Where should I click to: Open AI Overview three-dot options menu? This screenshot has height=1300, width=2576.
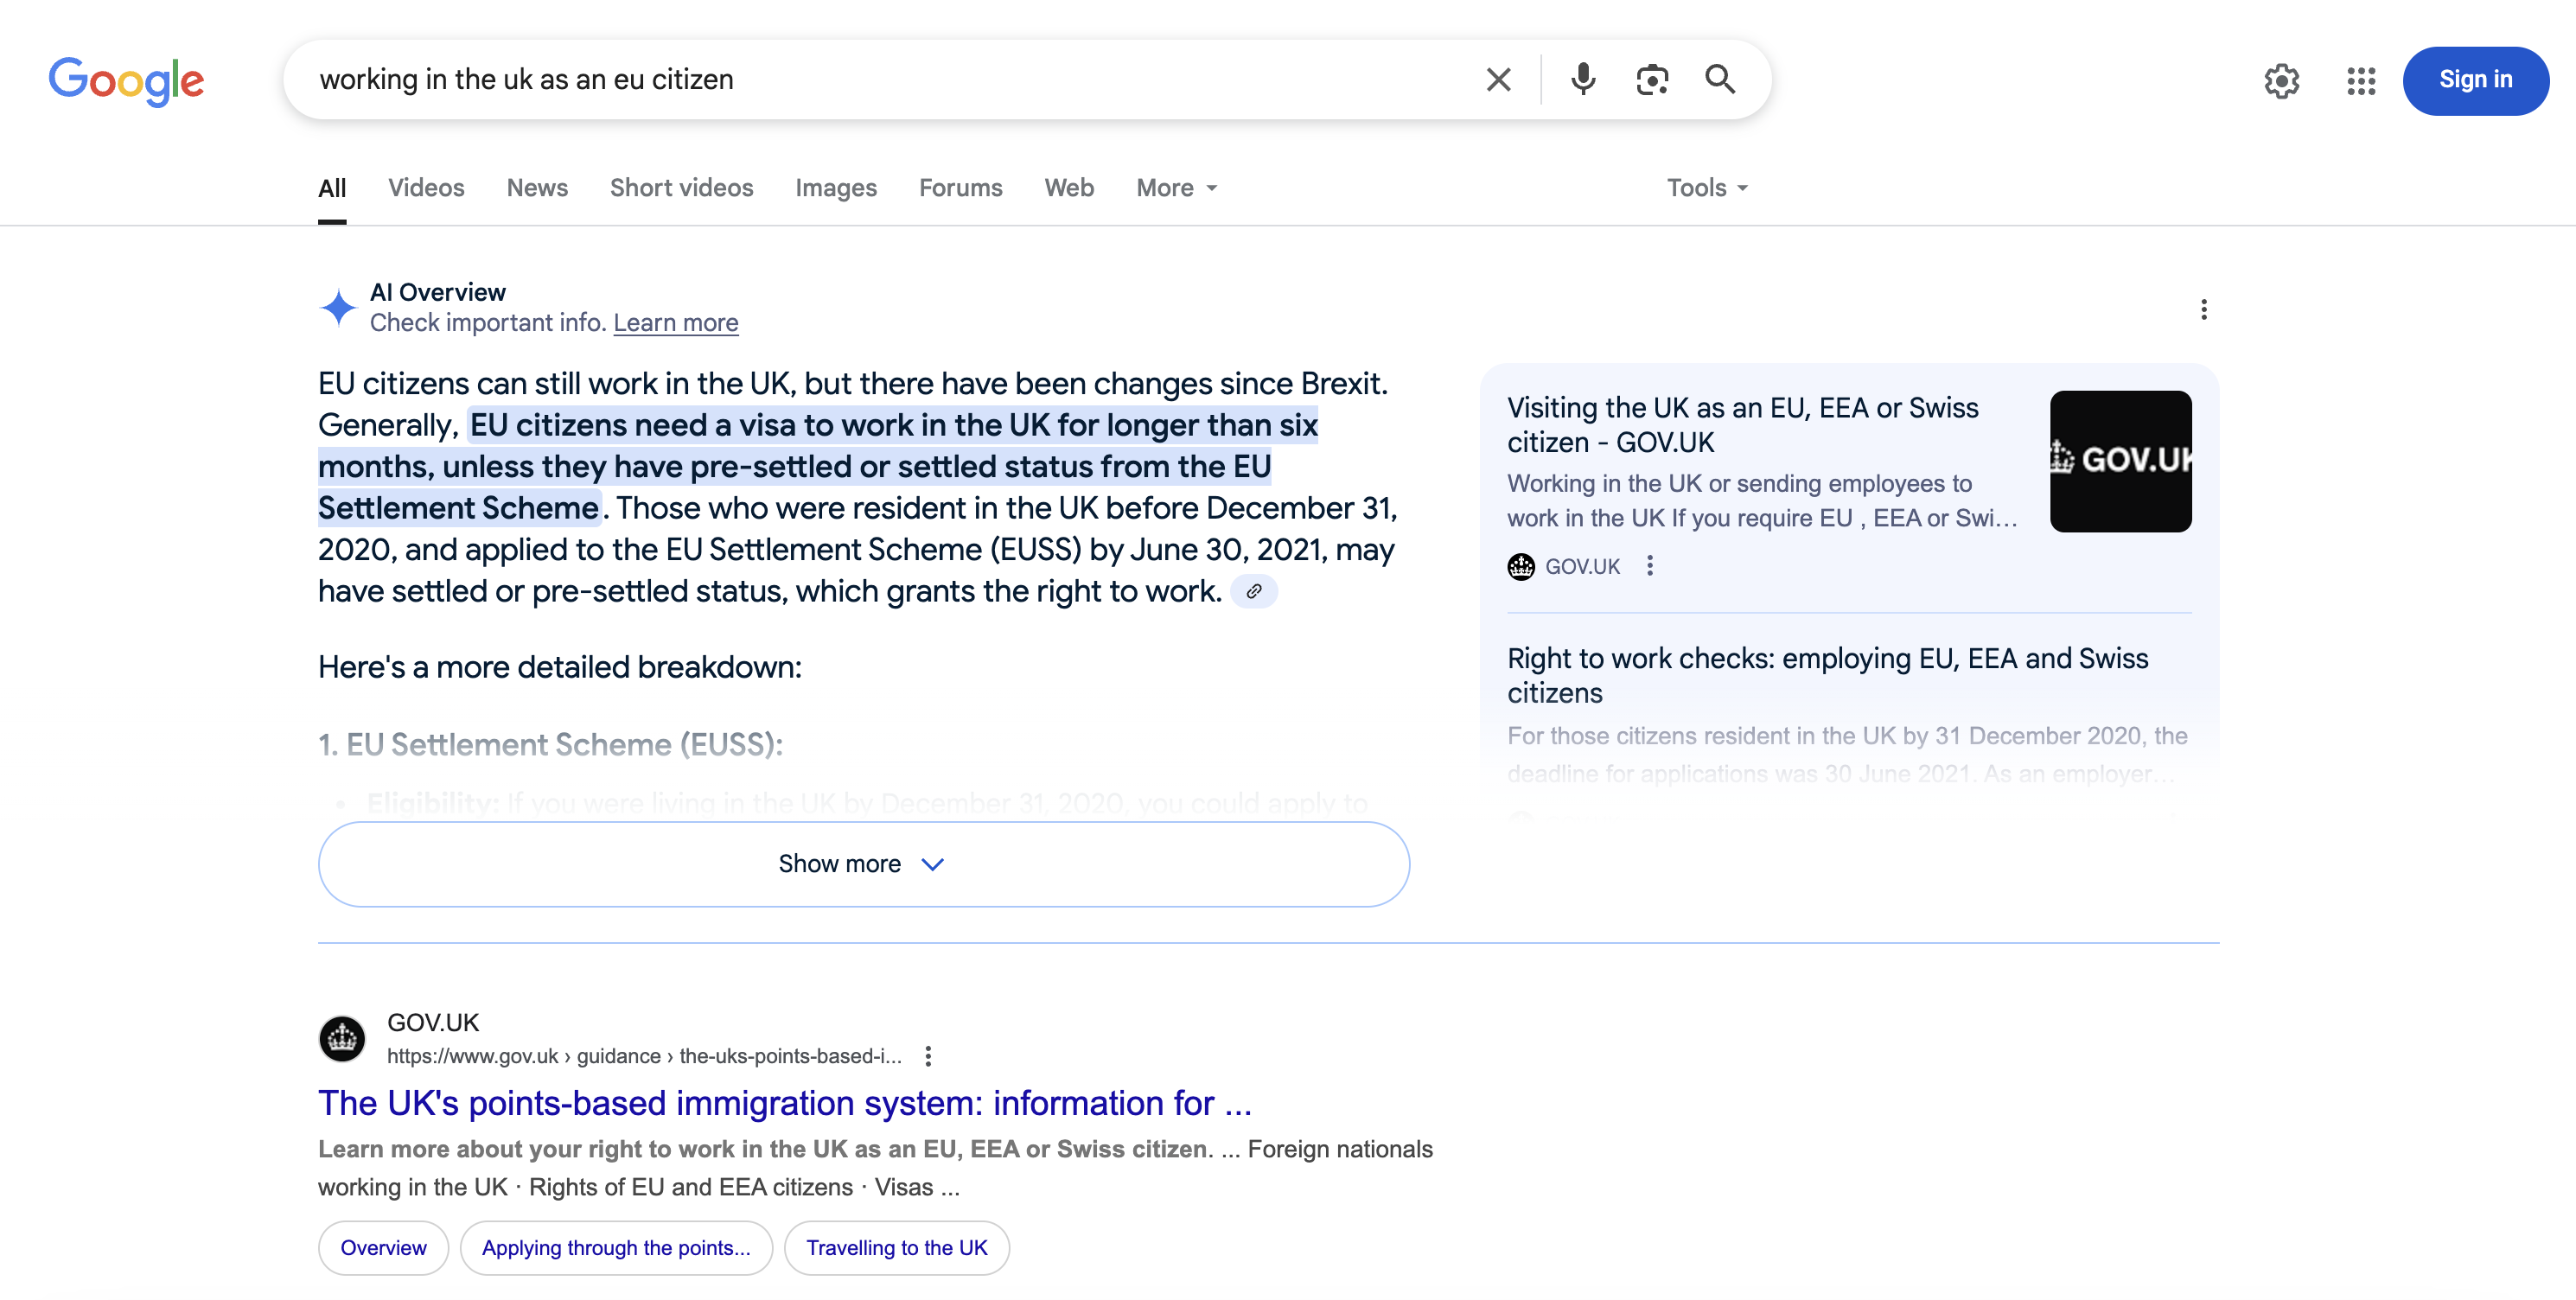2203,309
